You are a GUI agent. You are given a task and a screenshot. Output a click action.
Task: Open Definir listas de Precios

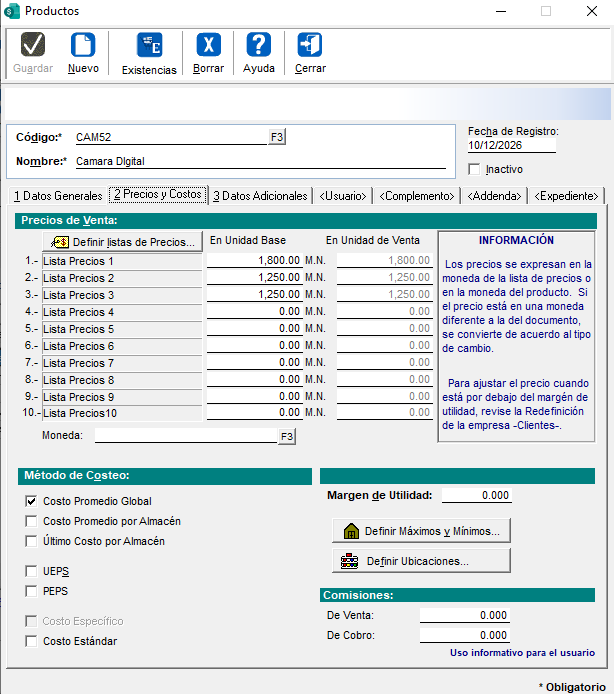point(123,242)
